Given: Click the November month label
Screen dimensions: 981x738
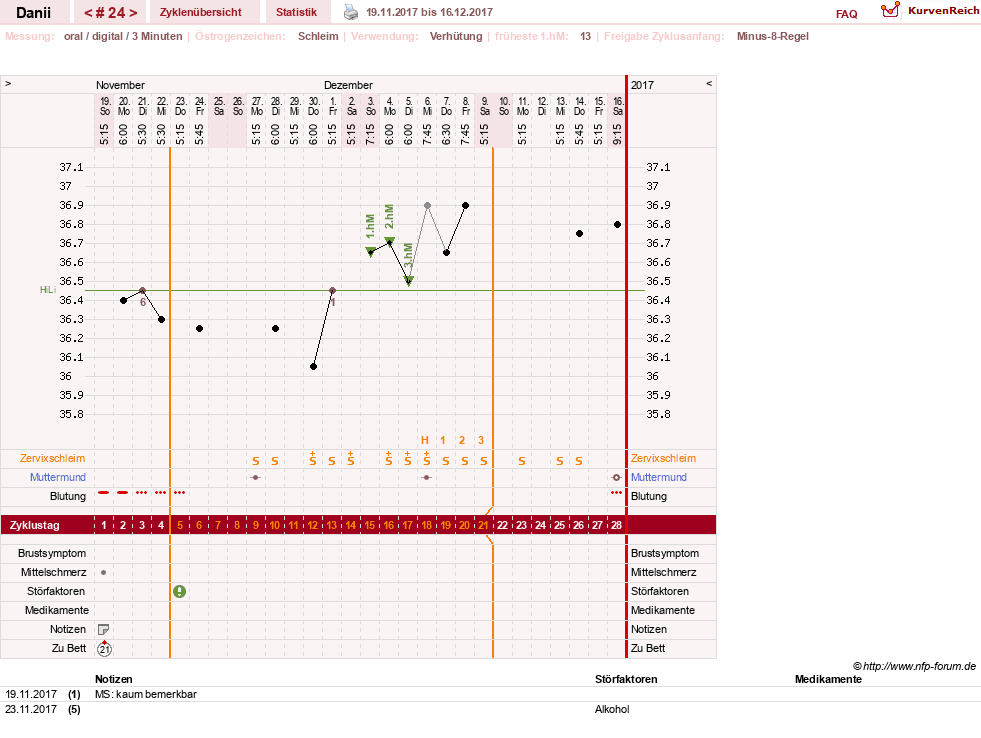Looking at the screenshot, I should click(120, 85).
